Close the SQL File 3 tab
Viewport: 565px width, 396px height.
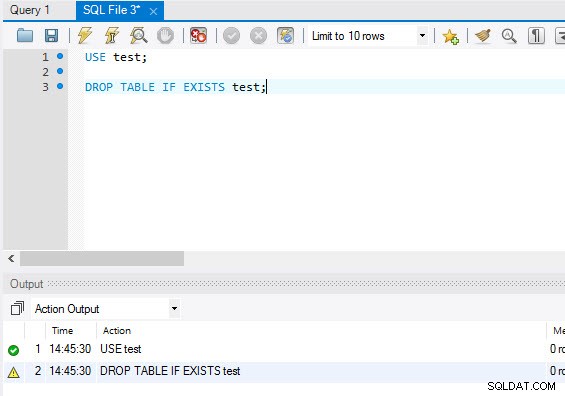point(154,12)
